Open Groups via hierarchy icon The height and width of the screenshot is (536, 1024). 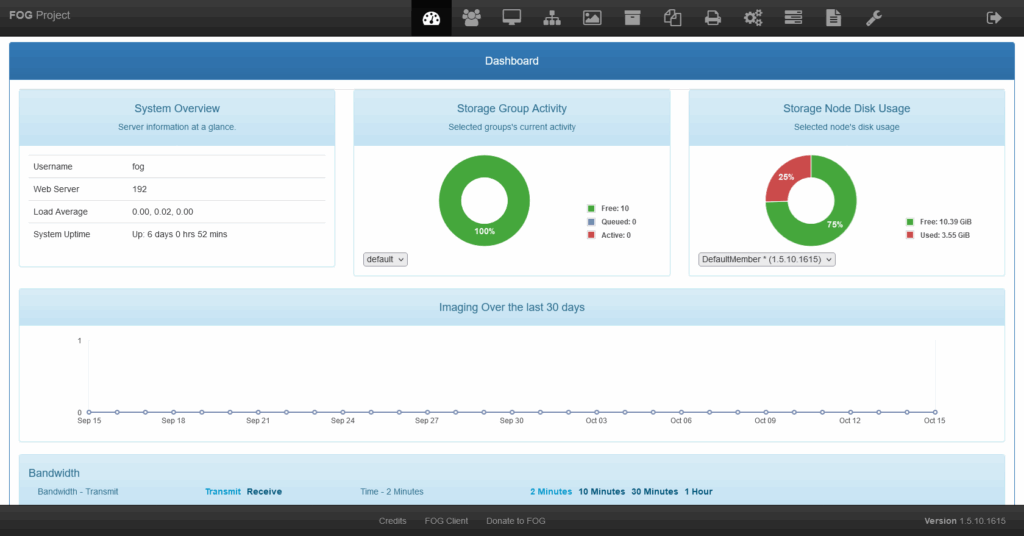[x=552, y=18]
